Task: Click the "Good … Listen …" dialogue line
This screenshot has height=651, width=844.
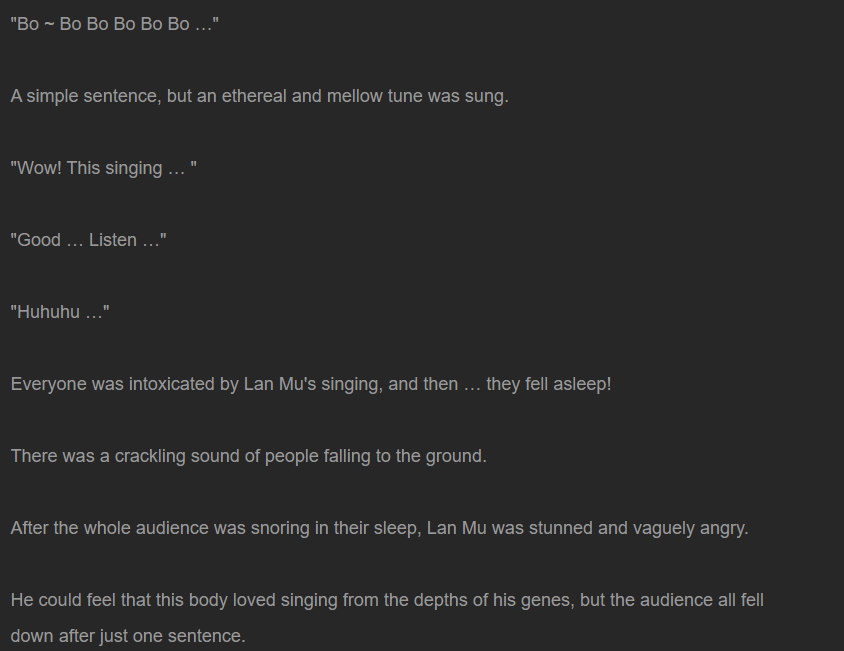Action: click(x=88, y=240)
